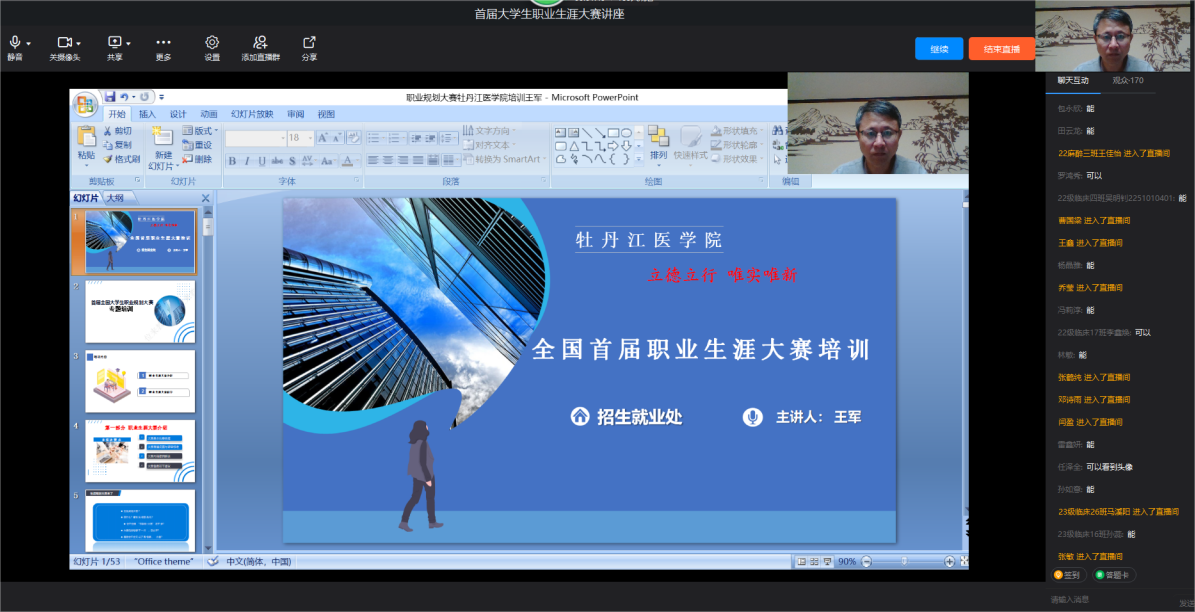The width and height of the screenshot is (1195, 612).
Task: Open the PowerPoint Office button
Action: pyautogui.click(x=85, y=104)
